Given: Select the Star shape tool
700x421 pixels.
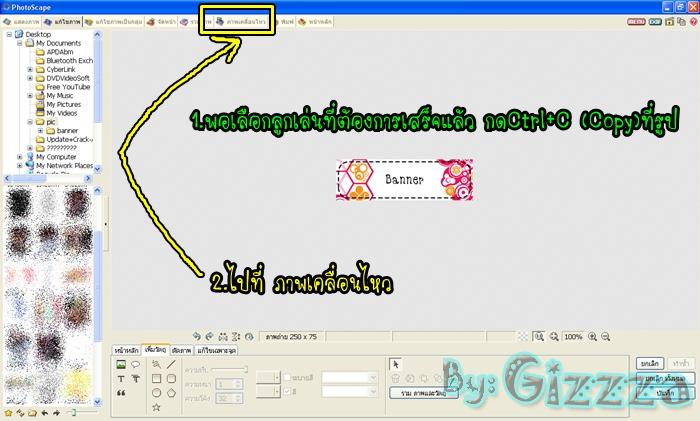Looking at the screenshot, I should pos(156,407).
